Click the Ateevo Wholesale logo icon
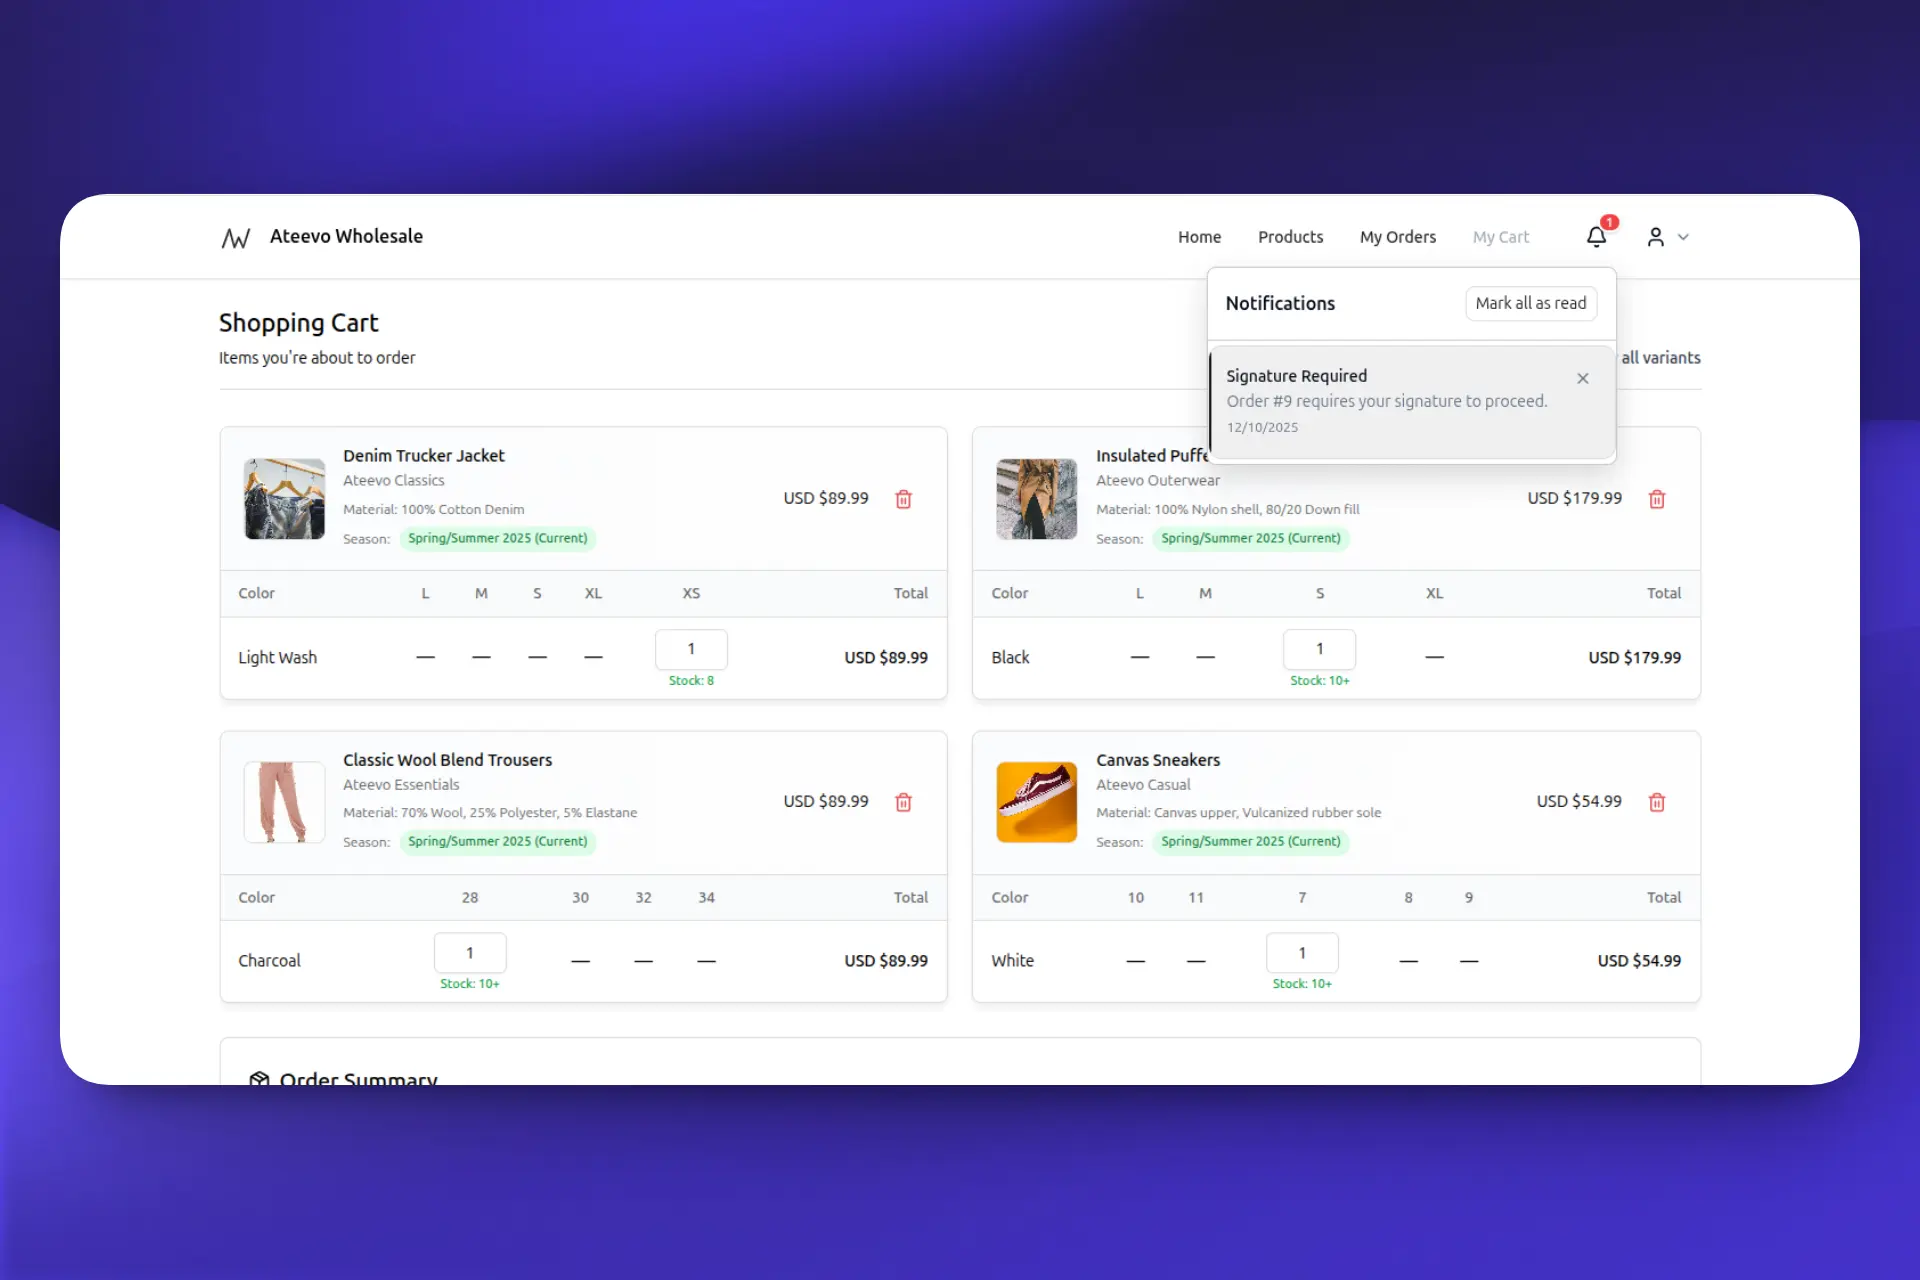Image resolution: width=1920 pixels, height=1280 pixels. click(x=236, y=237)
